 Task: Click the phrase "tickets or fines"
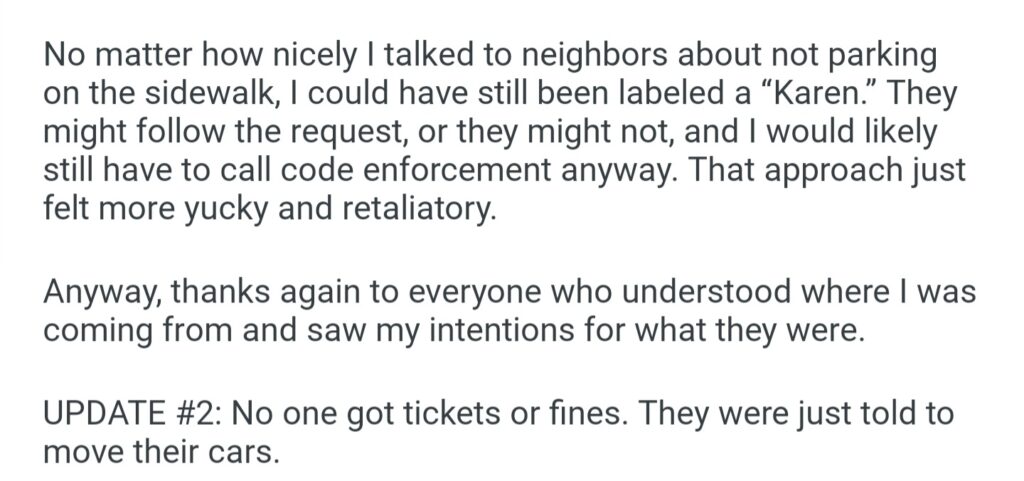coord(505,414)
